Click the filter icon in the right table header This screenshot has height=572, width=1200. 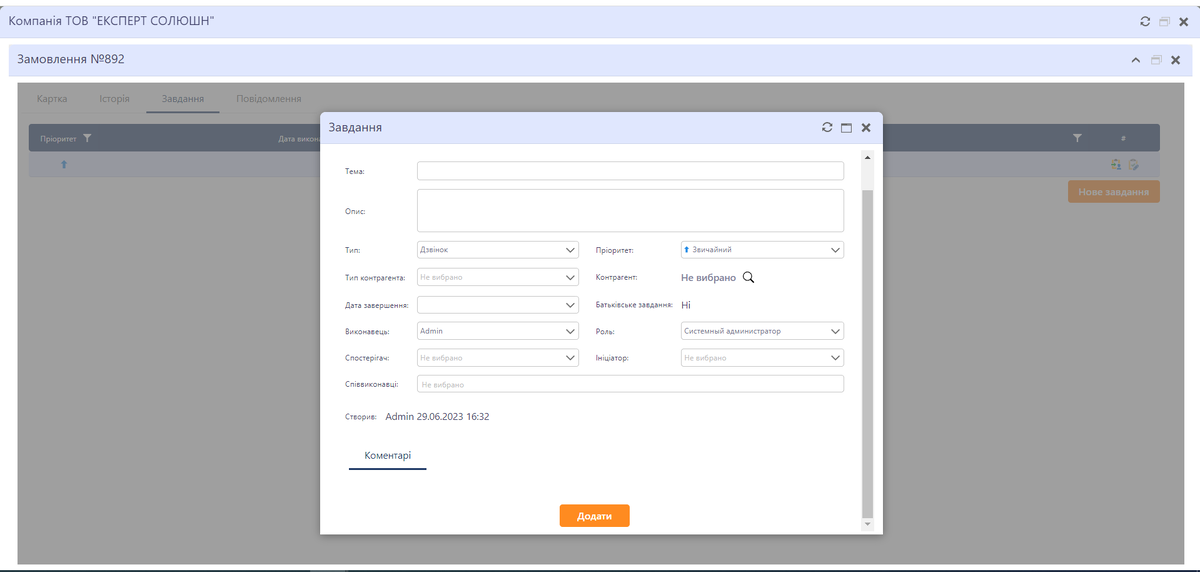(1077, 138)
